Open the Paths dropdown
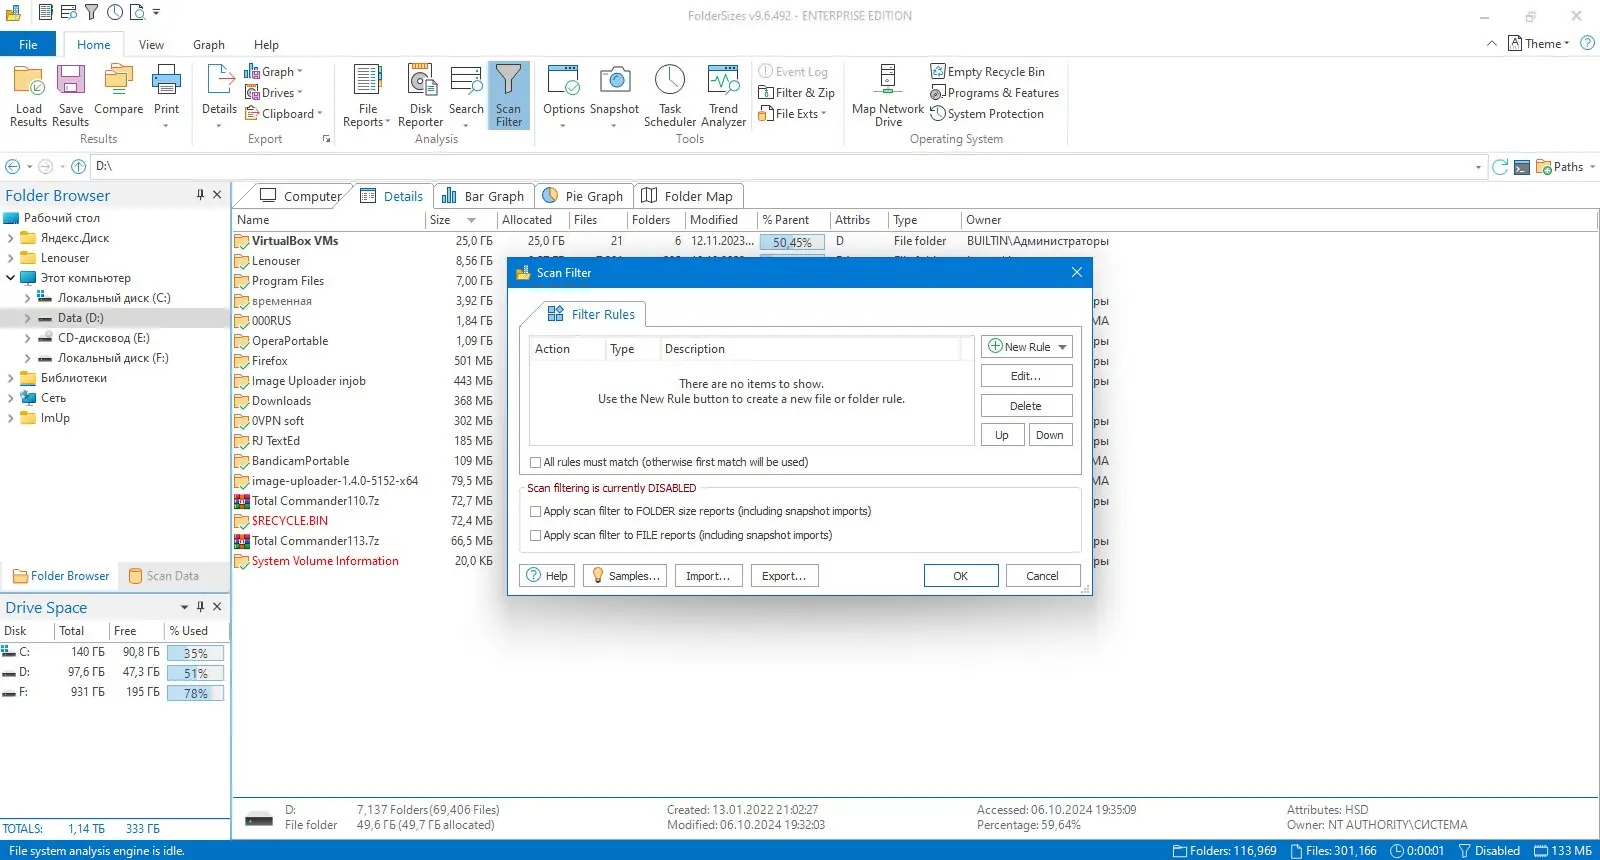This screenshot has height=860, width=1600. click(x=1566, y=167)
